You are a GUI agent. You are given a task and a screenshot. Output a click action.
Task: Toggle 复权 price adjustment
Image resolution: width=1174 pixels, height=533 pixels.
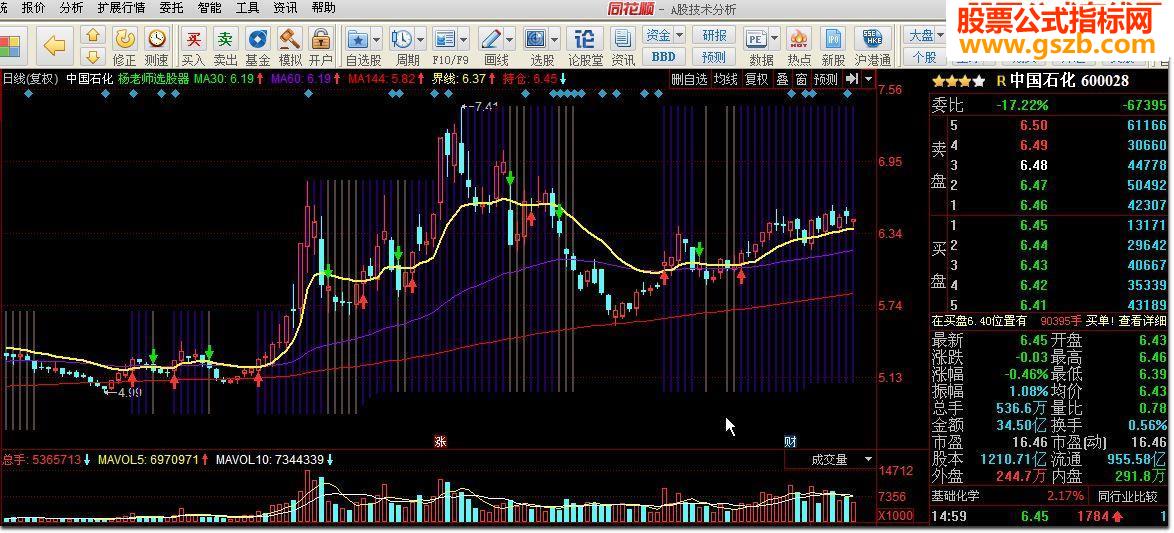(x=756, y=79)
